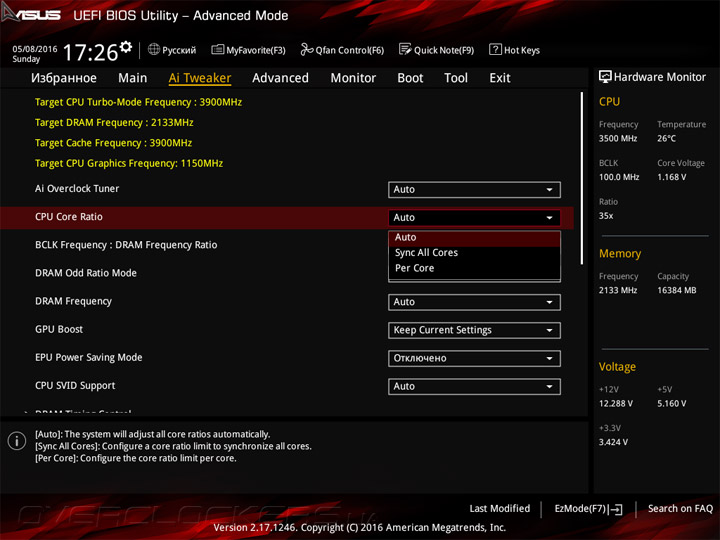Viewport: 720px width, 540px height.
Task: Open the GPU Boost dropdown
Action: 474,330
